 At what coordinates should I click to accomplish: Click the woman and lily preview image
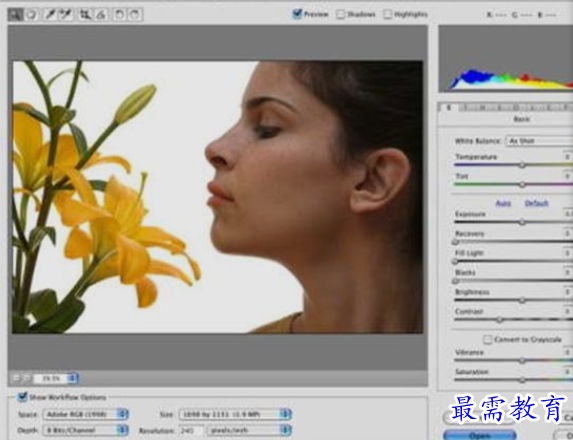click(x=217, y=197)
